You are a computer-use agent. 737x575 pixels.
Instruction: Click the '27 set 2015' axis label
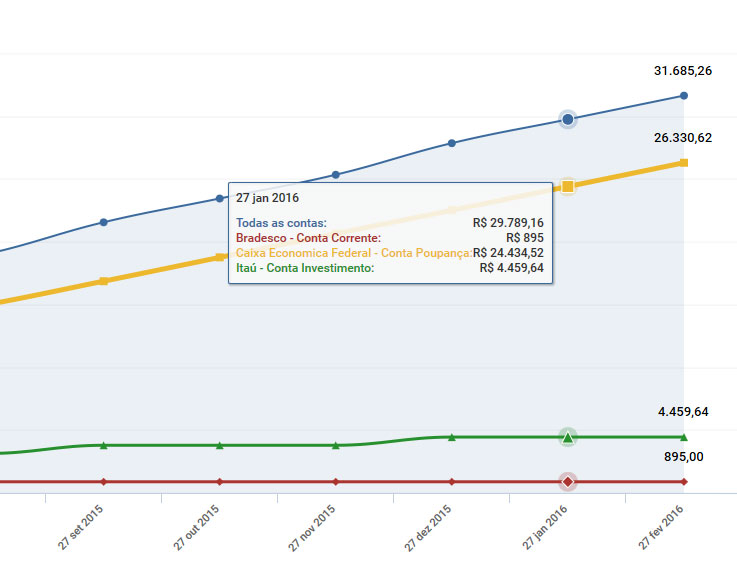pos(80,527)
